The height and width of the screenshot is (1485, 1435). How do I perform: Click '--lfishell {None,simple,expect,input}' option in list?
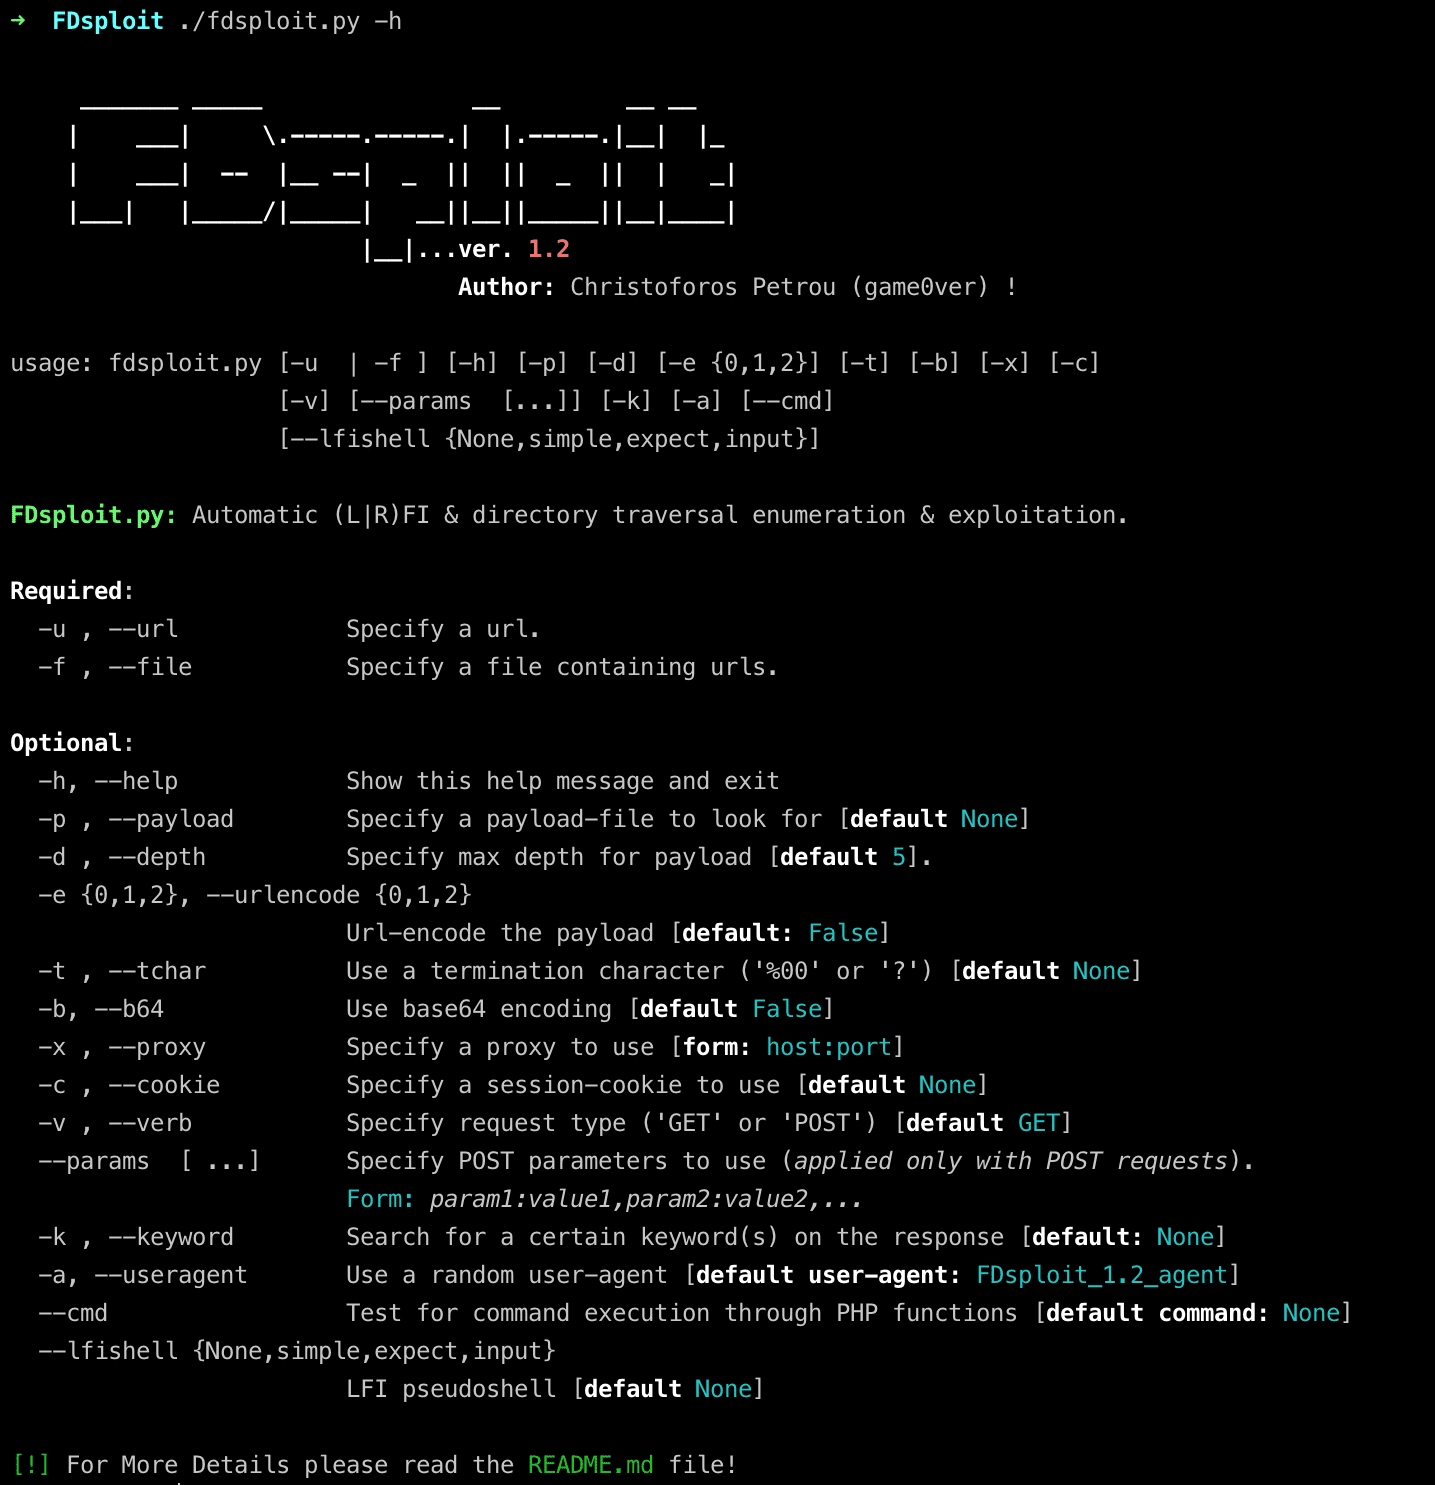point(297,1351)
